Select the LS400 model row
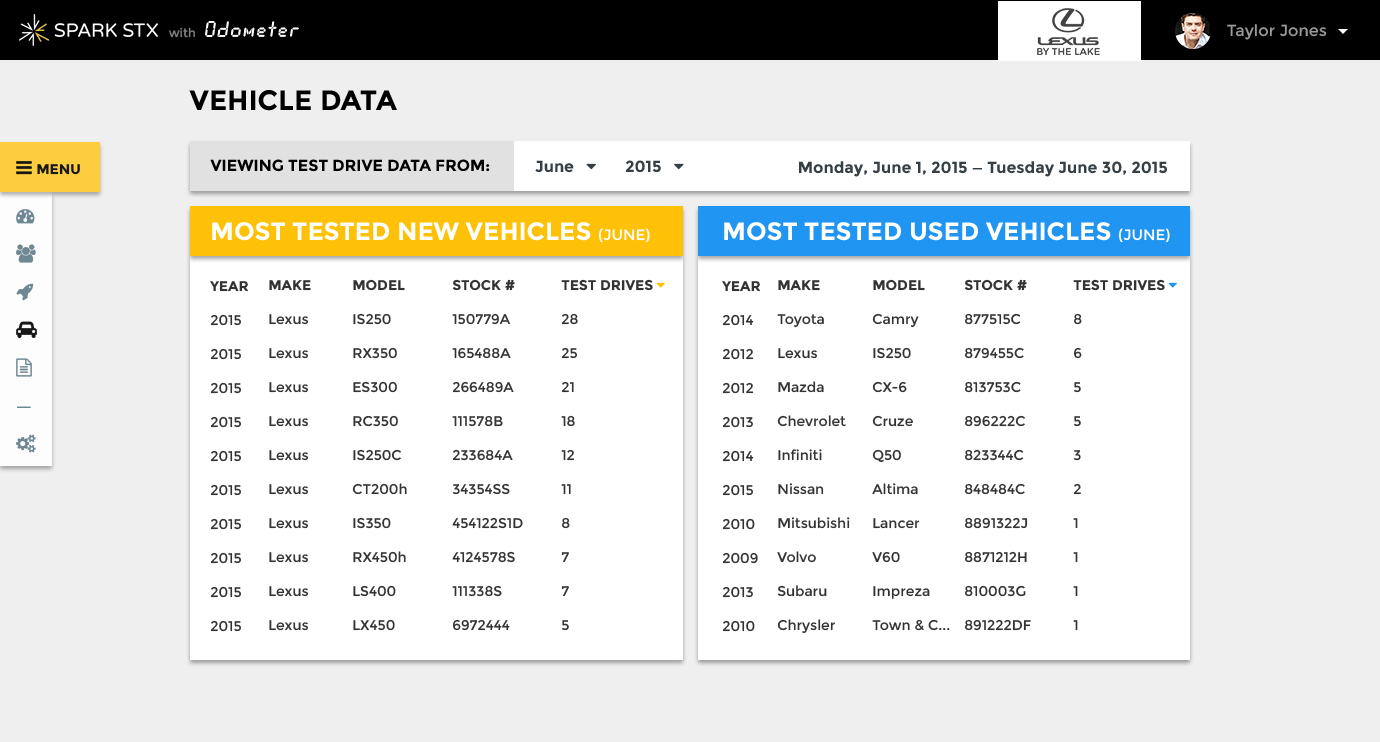The height and width of the screenshot is (742, 1380). pos(374,591)
